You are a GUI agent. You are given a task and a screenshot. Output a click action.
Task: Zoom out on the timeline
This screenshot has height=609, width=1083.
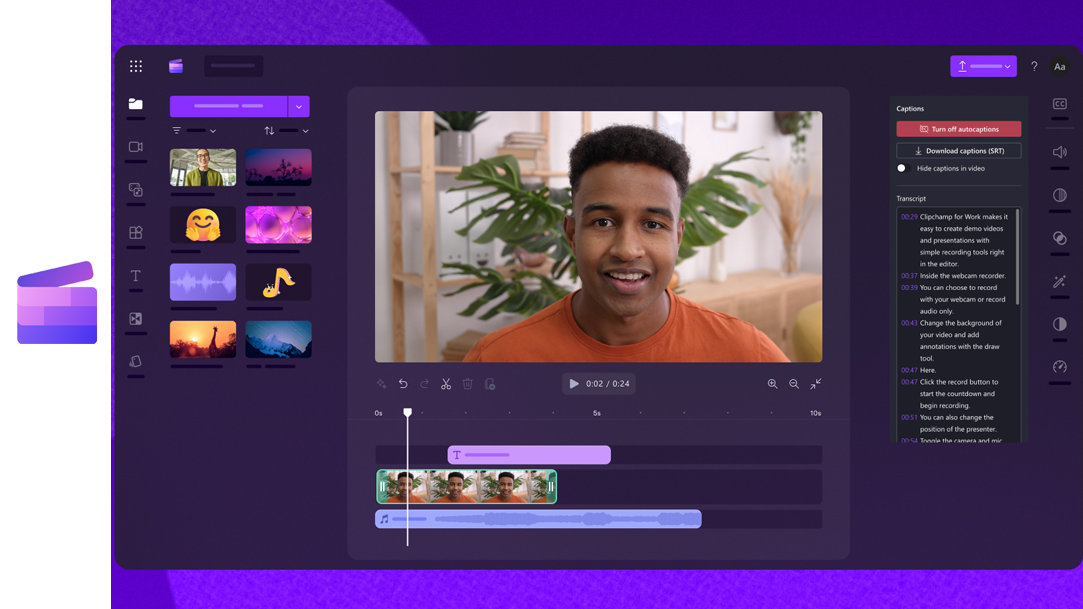794,384
